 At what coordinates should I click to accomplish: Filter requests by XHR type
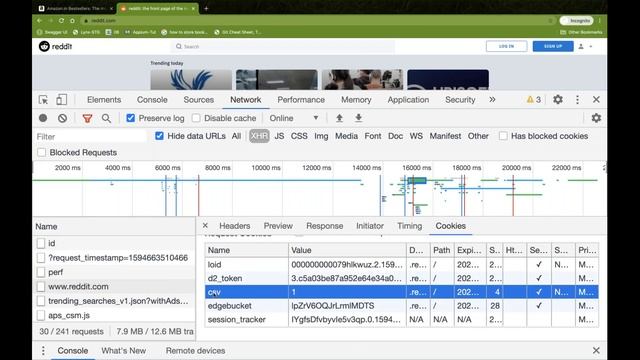(259, 136)
